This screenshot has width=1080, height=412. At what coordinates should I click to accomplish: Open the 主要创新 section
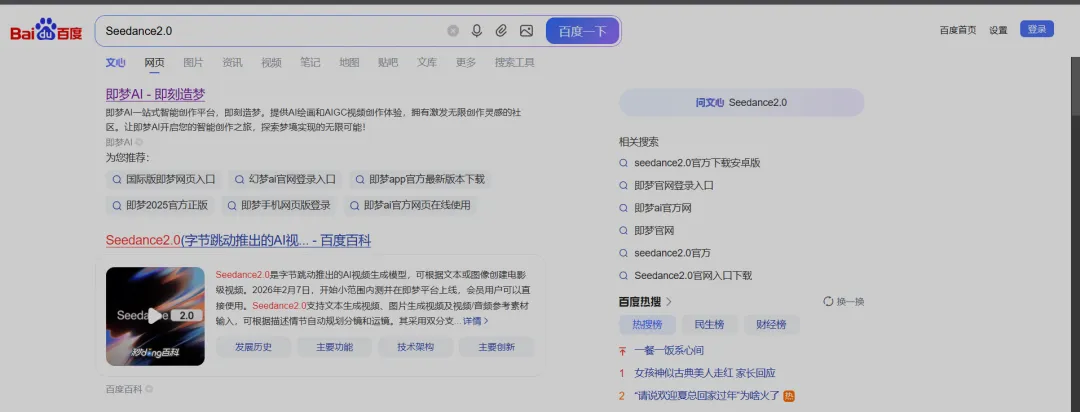(x=497, y=347)
